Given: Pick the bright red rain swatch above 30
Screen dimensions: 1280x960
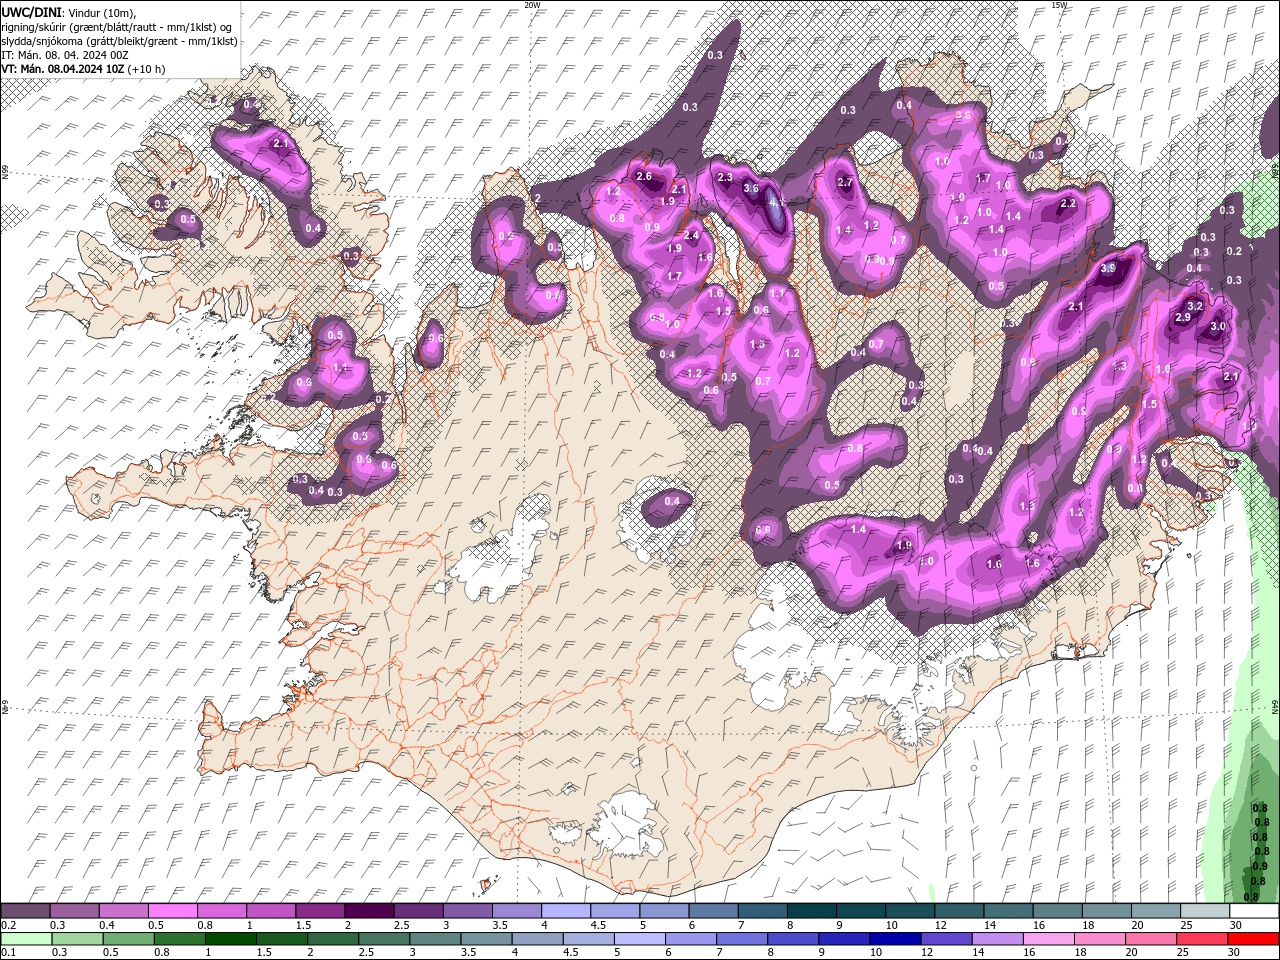Looking at the screenshot, I should (x=1253, y=939).
